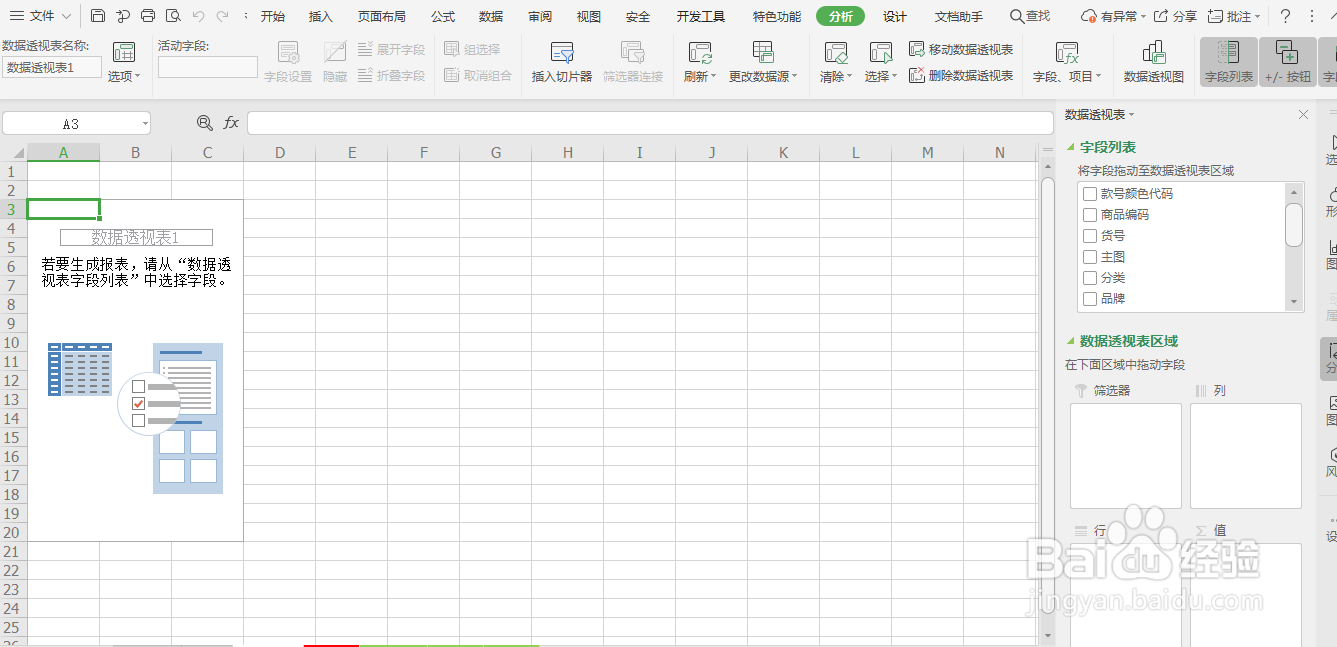1337x647 pixels.
Task: Click the formula bar input
Action: 650,123
